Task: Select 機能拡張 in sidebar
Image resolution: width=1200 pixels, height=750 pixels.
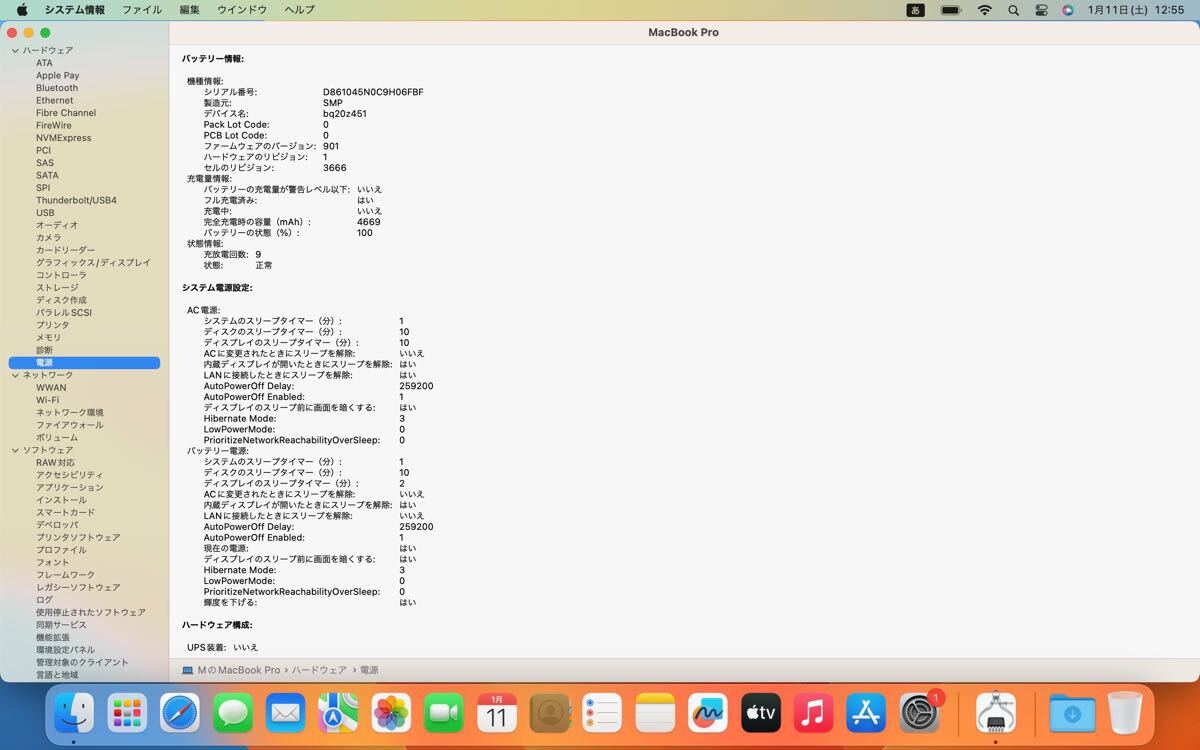Action: [x=53, y=638]
